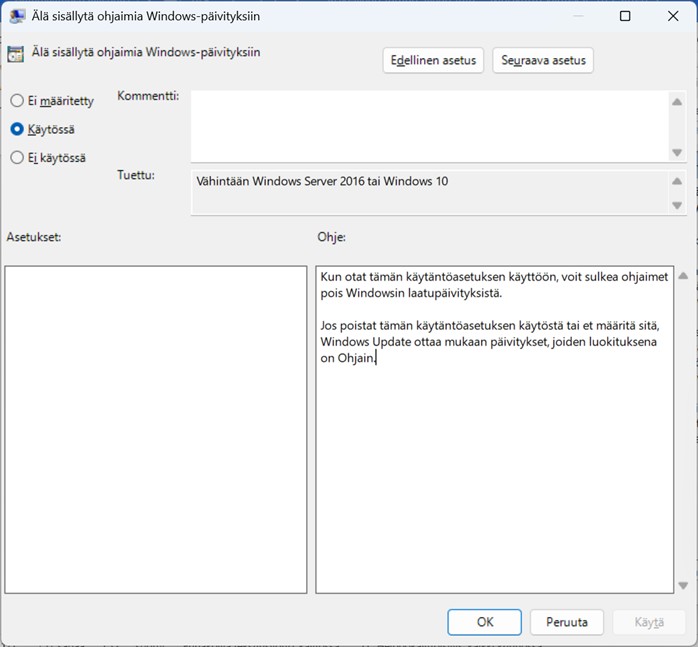The height and width of the screenshot is (647, 698).
Task: Click up arrow of Ohje scrollbar
Action: point(683,276)
